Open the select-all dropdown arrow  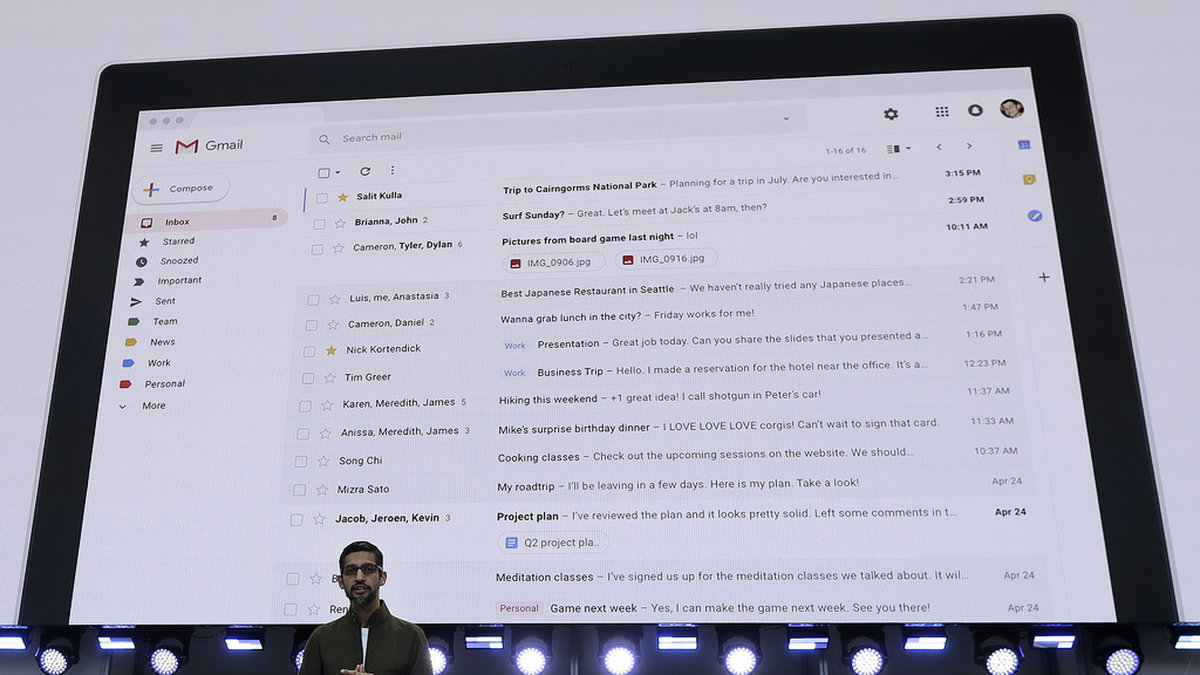pyautogui.click(x=338, y=173)
